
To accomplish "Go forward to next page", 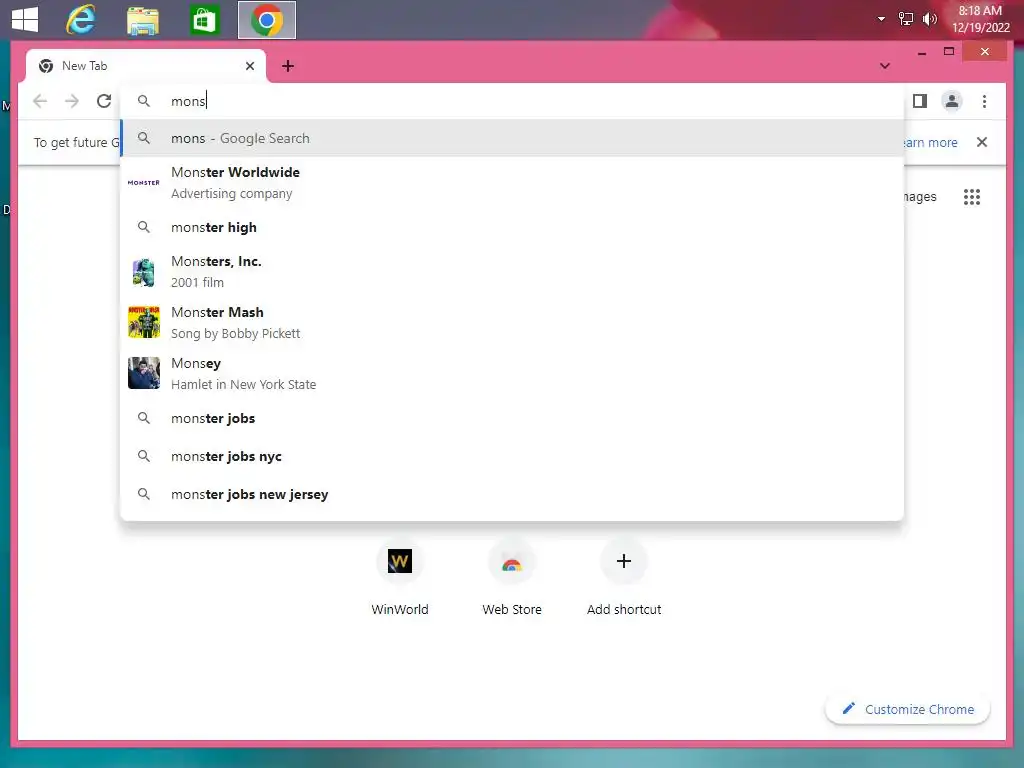I will [x=72, y=101].
